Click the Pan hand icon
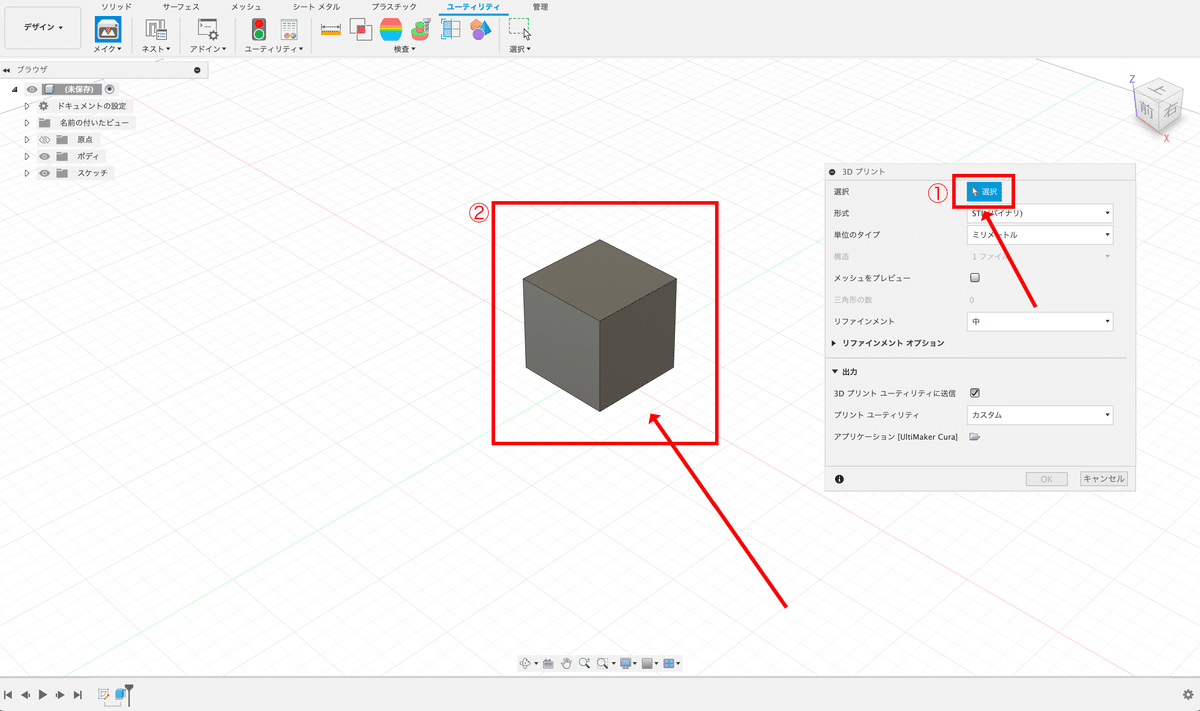 click(566, 663)
